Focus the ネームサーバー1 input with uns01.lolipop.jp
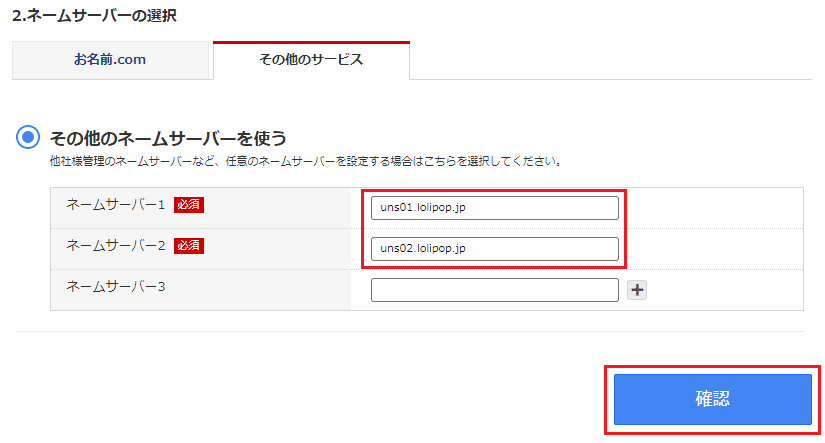825x443 pixels. 494,208
